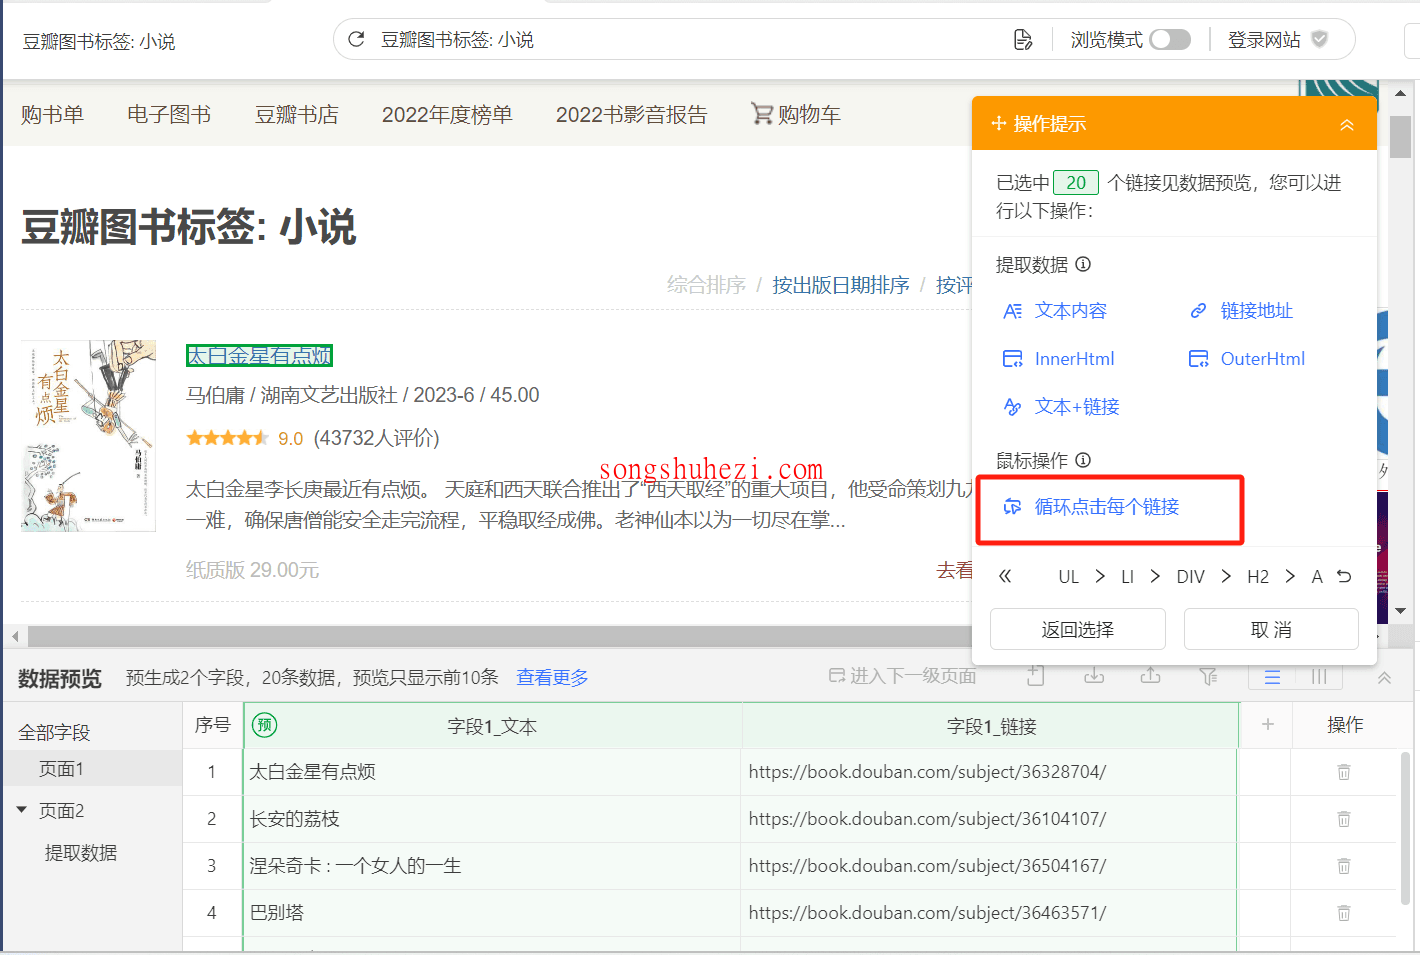Open the 2022书影音报告 nav item

tap(631, 115)
